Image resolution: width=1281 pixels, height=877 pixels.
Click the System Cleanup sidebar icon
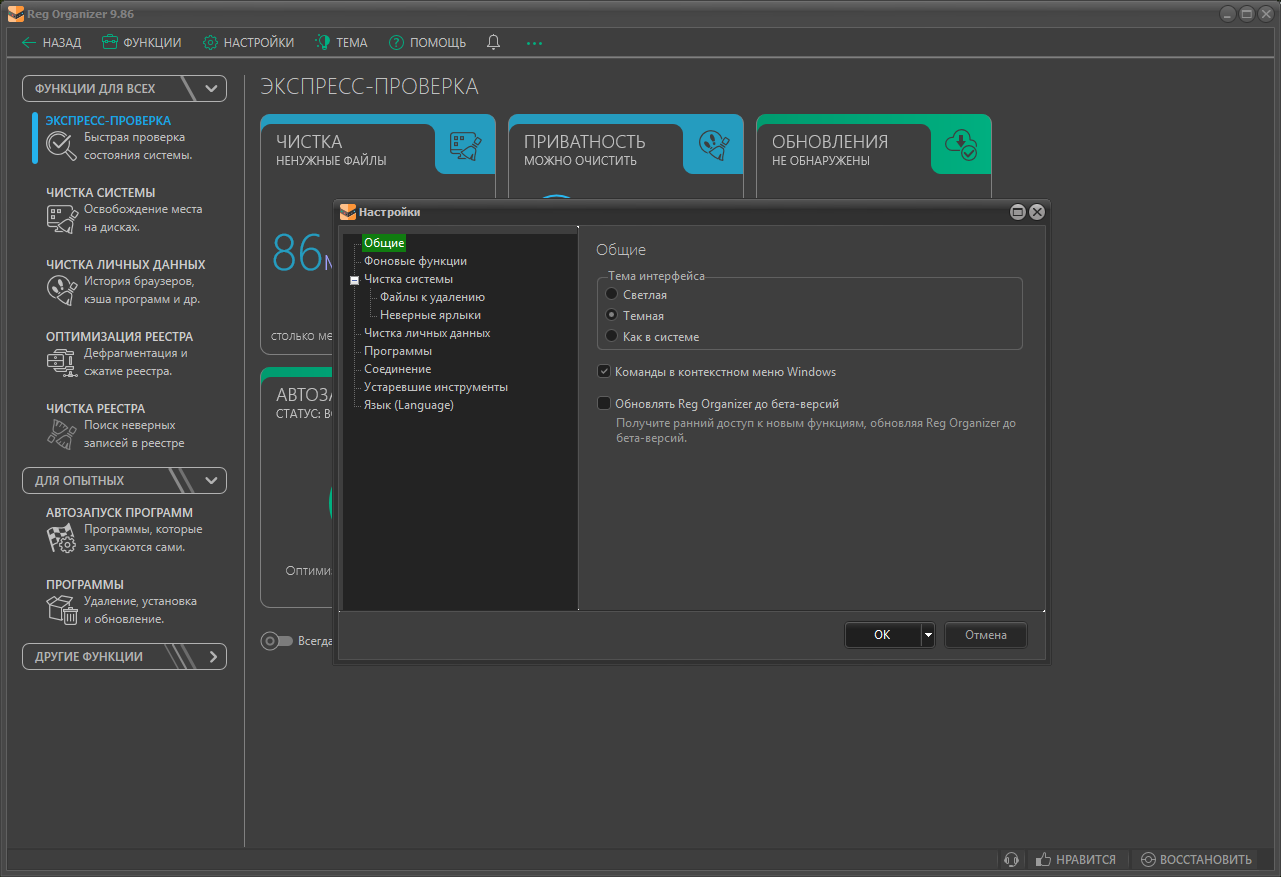[x=61, y=218]
